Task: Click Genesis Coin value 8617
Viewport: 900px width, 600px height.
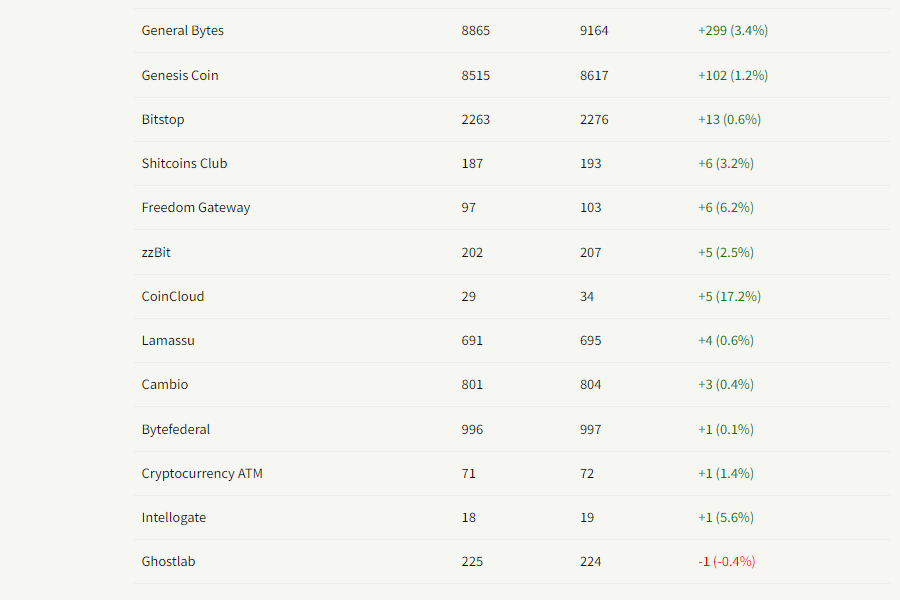Action: (x=594, y=75)
